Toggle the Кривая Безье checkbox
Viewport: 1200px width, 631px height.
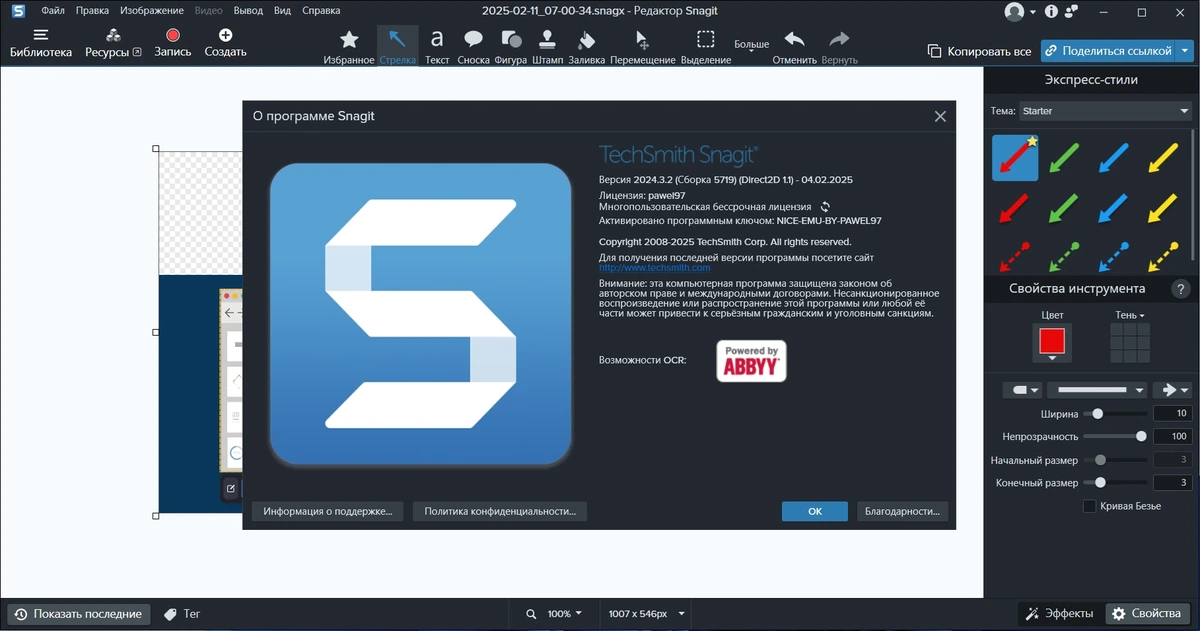1090,506
